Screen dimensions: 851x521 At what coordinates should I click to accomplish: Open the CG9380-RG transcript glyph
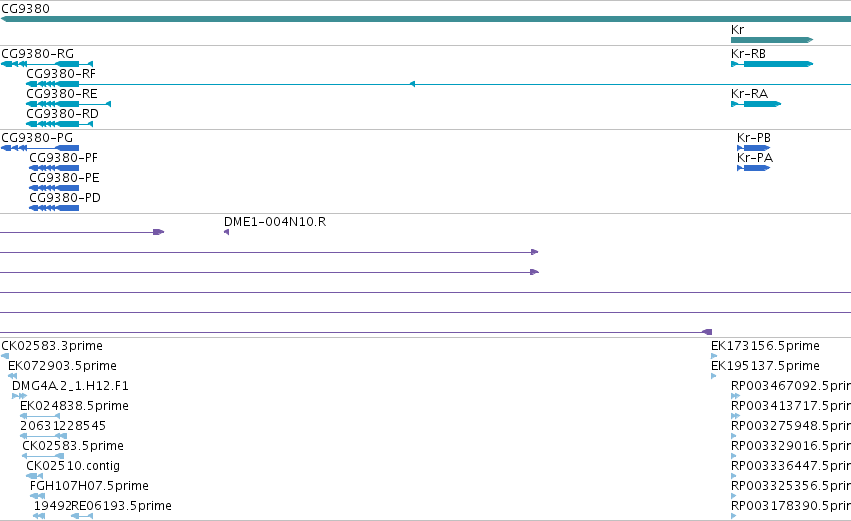point(47,64)
